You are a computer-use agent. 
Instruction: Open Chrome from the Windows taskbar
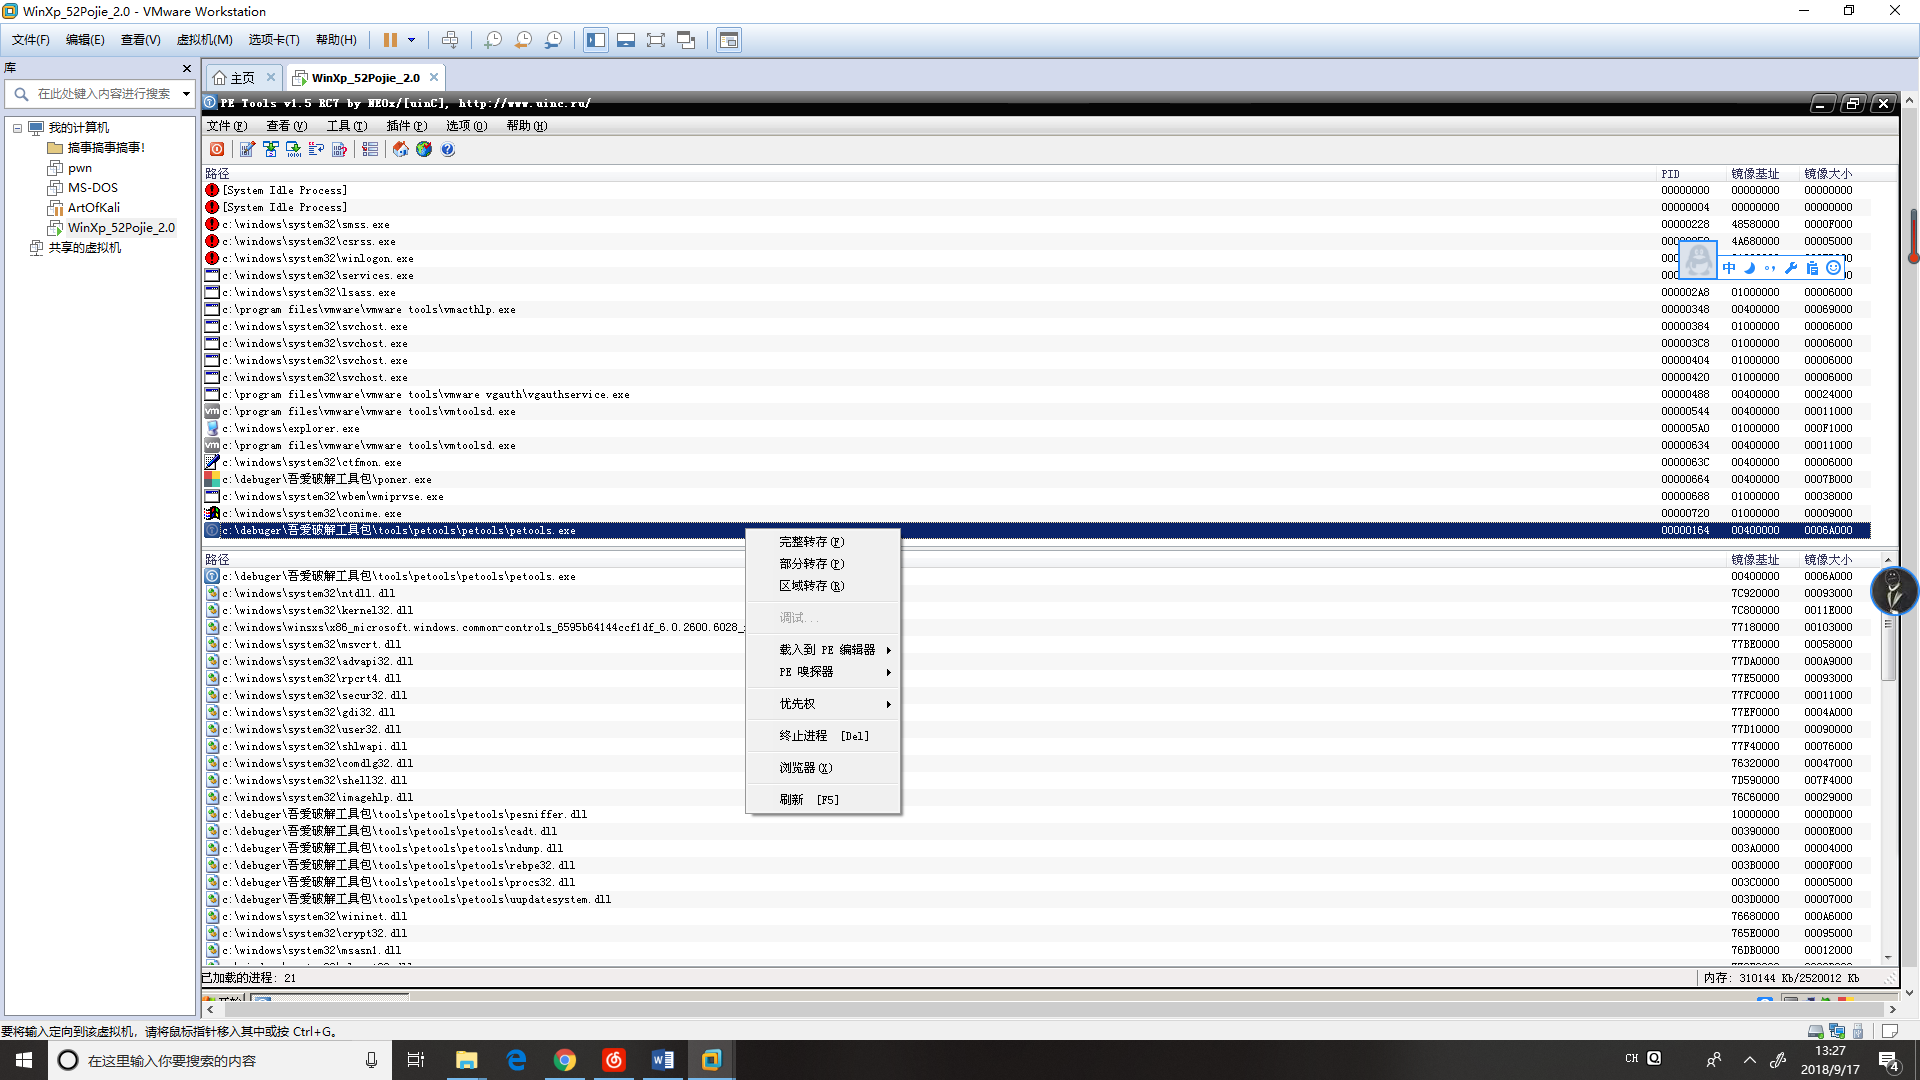pyautogui.click(x=565, y=1060)
